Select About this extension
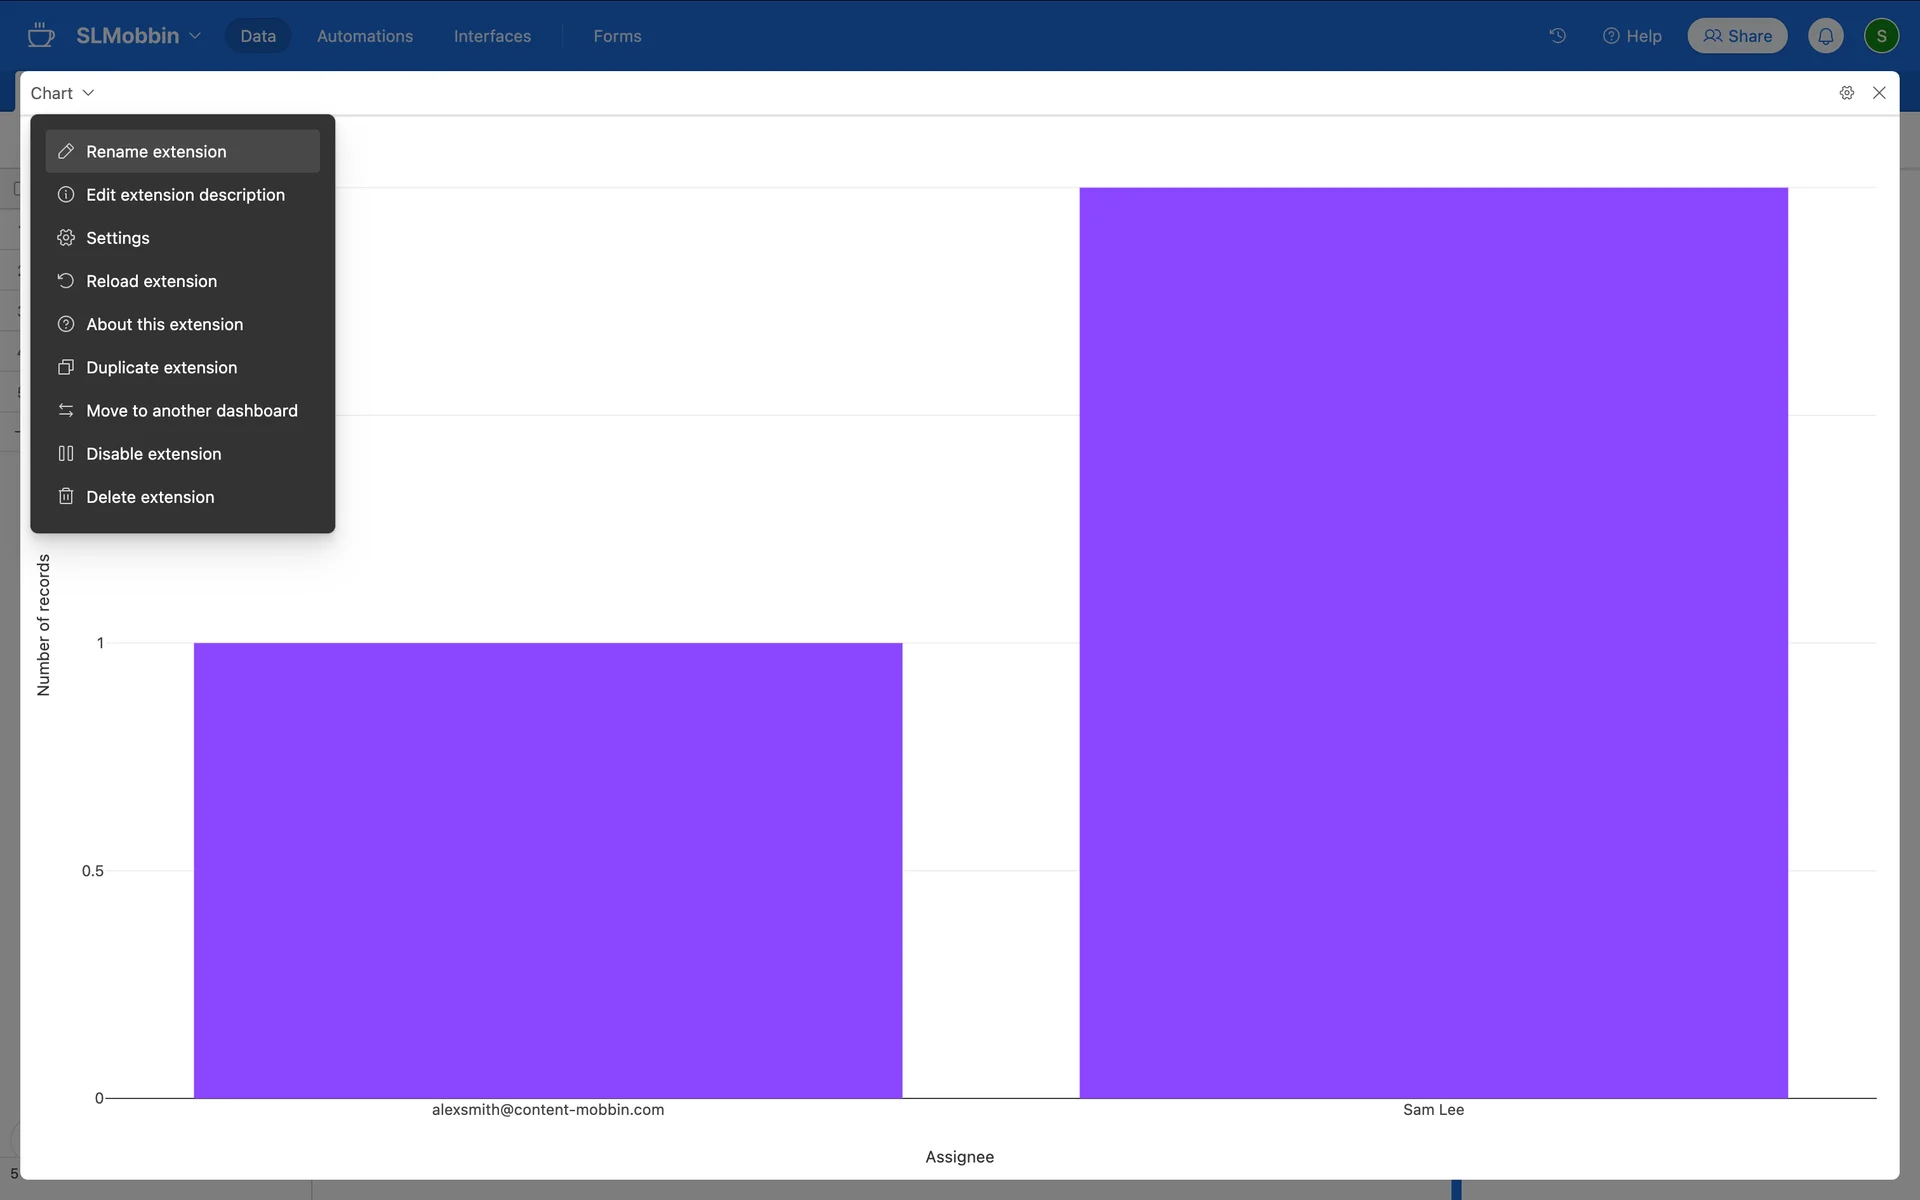The height and width of the screenshot is (1200, 1920). (165, 325)
